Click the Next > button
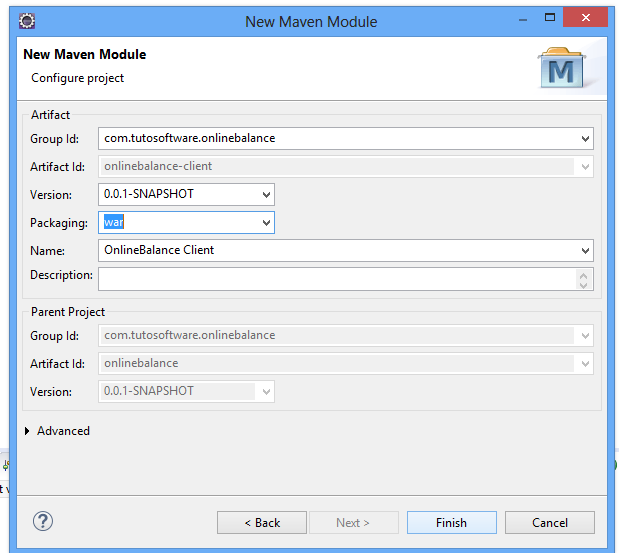 [354, 523]
